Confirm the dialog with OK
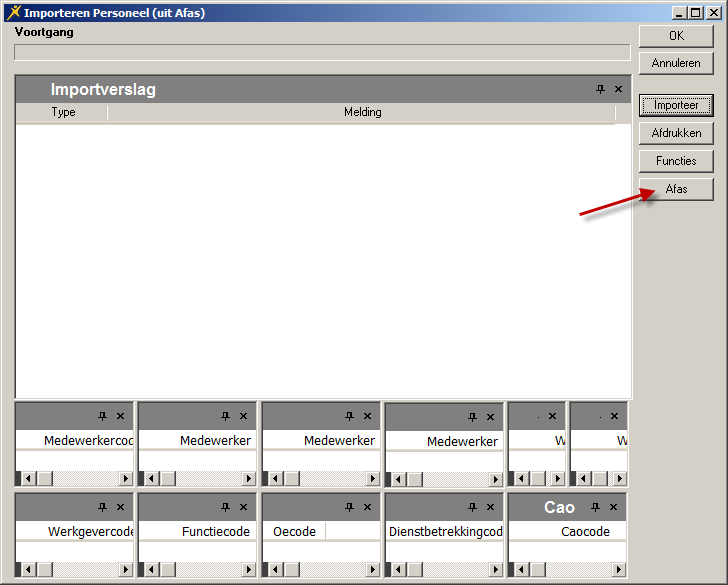 676,36
